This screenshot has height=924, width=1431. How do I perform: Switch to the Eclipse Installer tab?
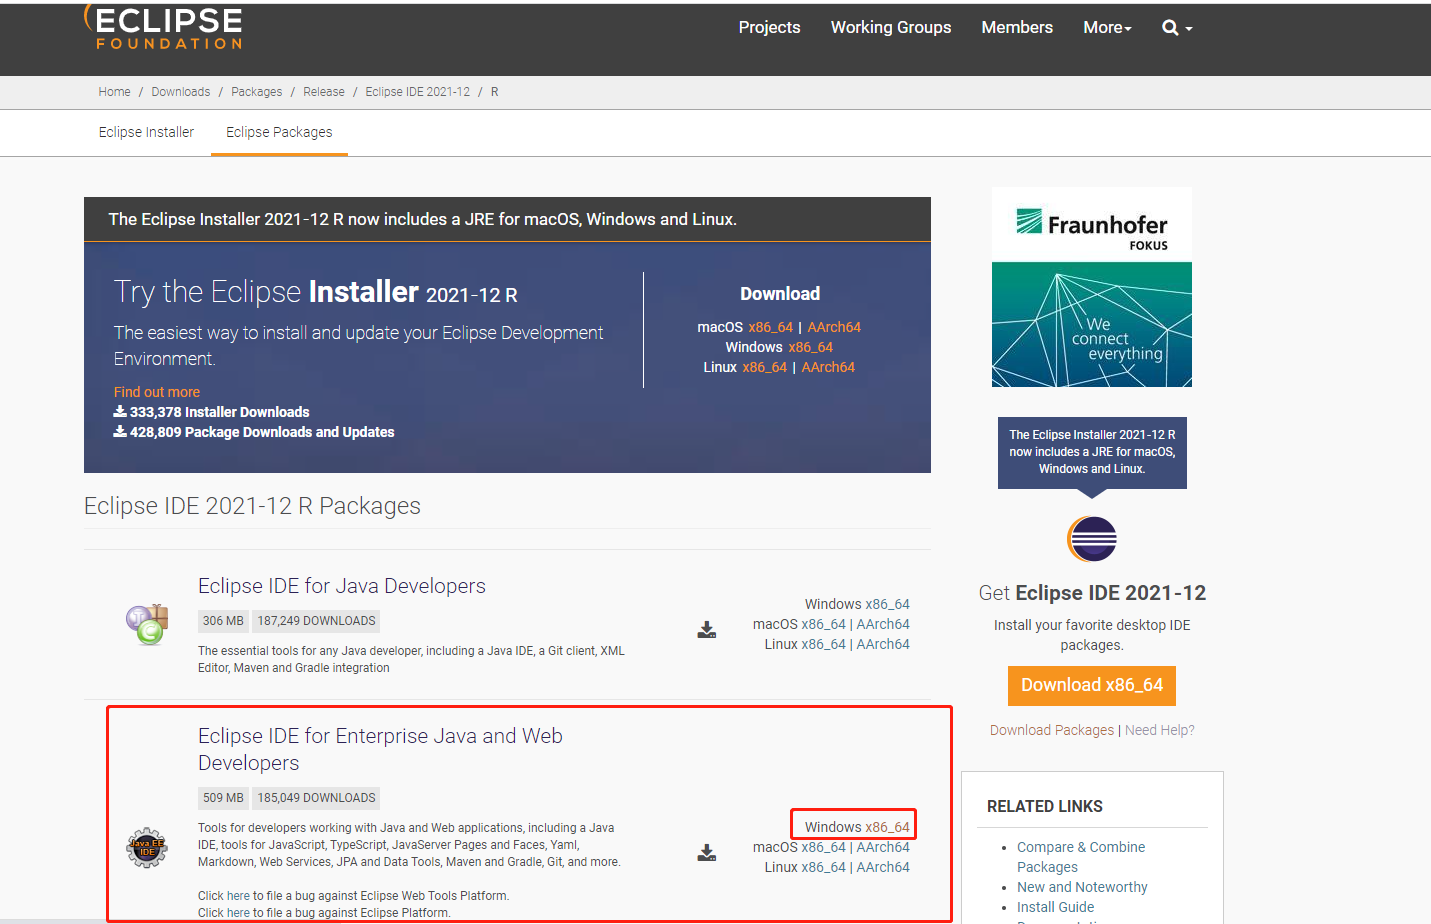pyautogui.click(x=146, y=132)
